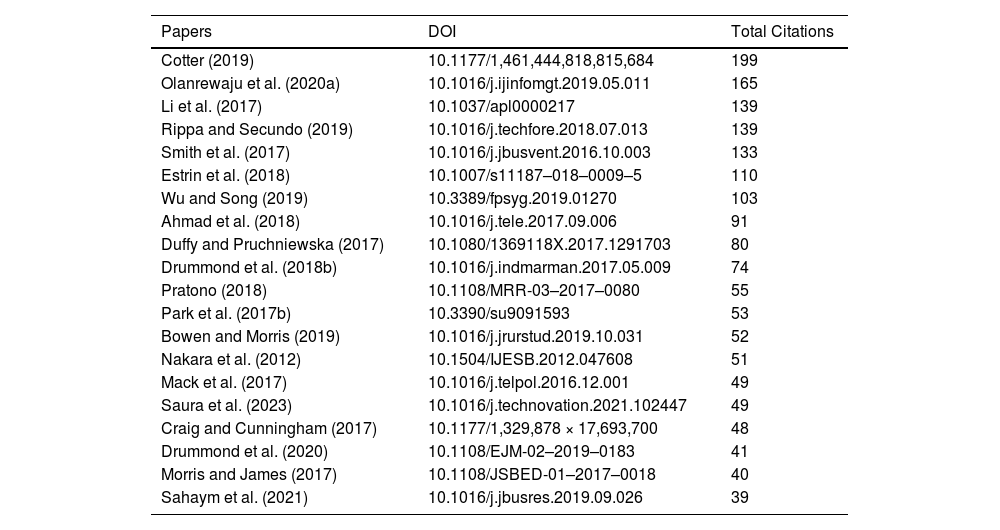
Task: Select the Saura et al. (2023) paper
Action: [x=226, y=405]
